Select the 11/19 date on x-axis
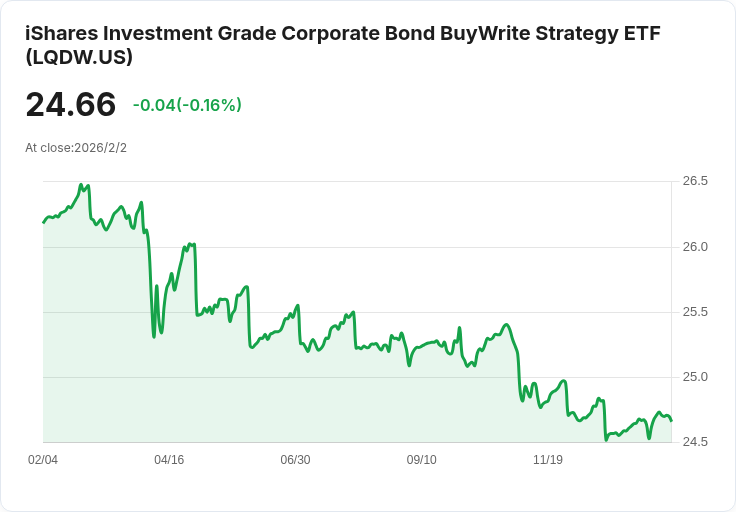This screenshot has width=736, height=512. [x=548, y=460]
